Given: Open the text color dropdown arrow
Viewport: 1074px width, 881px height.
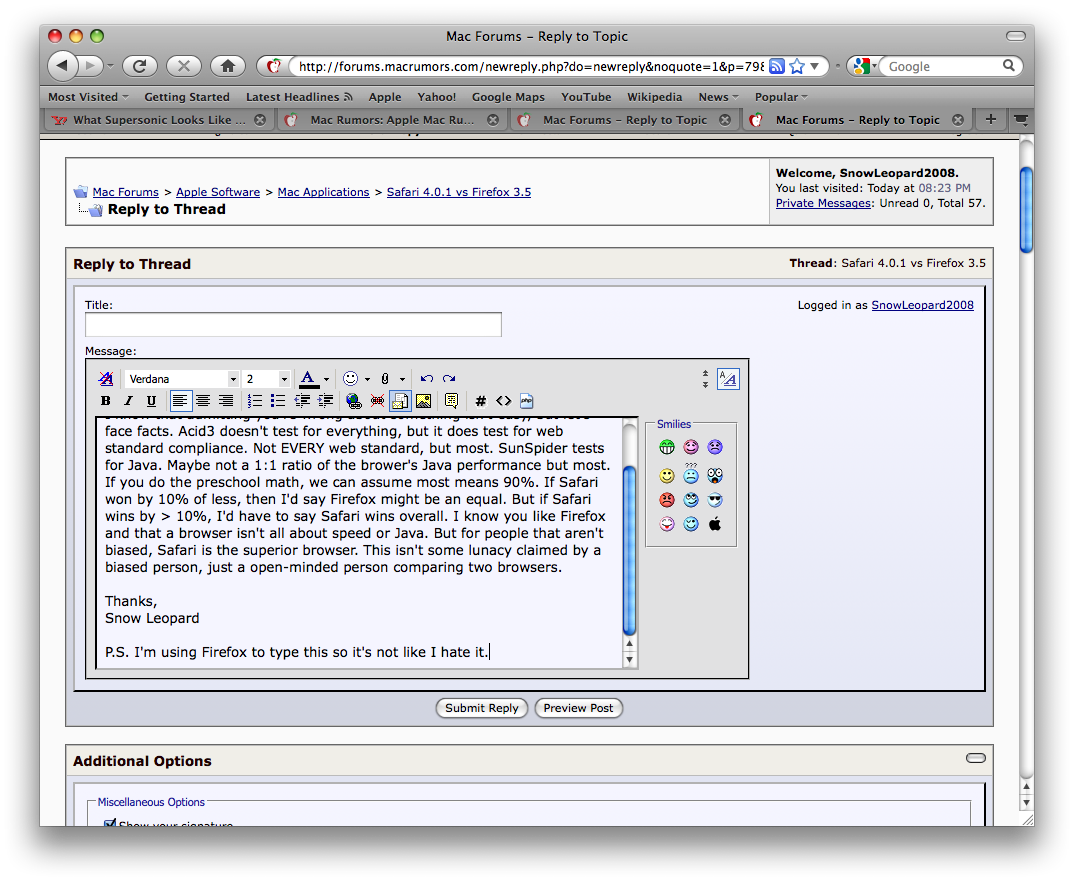Looking at the screenshot, I should [x=327, y=379].
